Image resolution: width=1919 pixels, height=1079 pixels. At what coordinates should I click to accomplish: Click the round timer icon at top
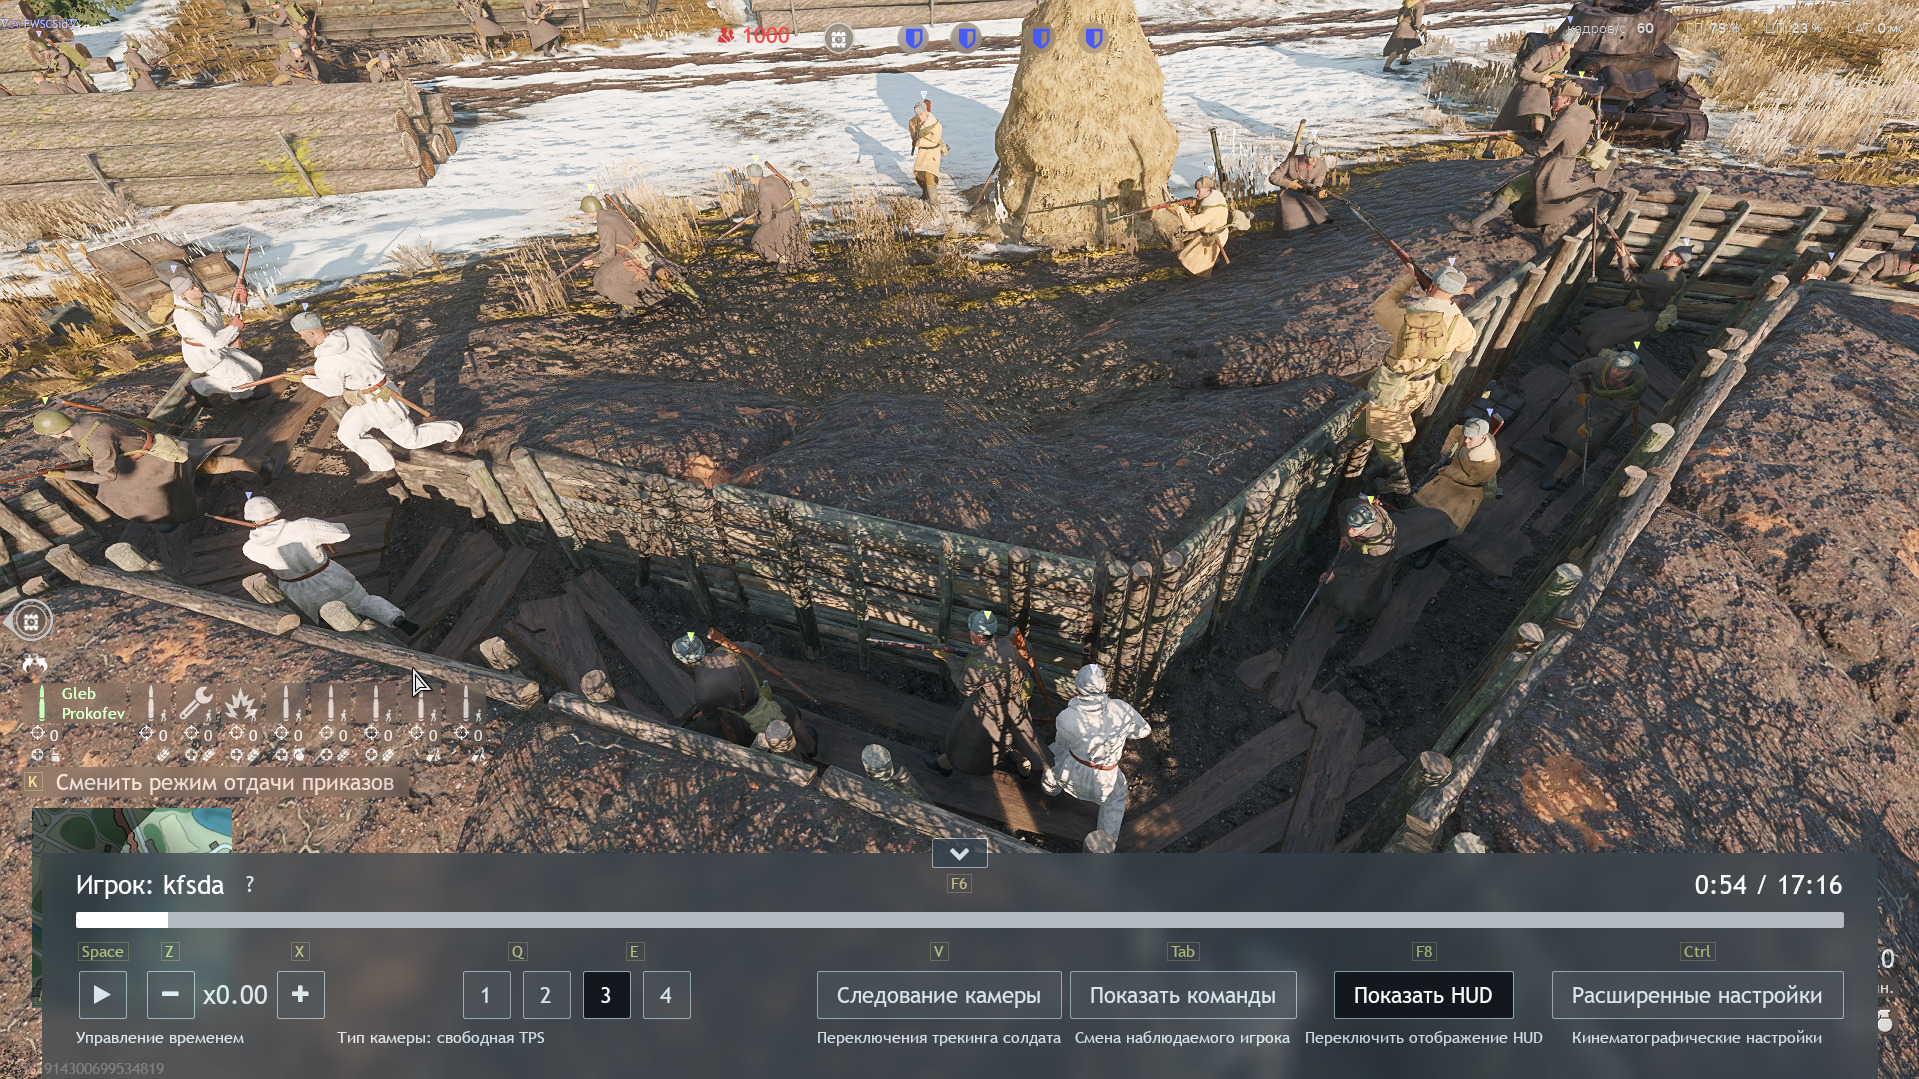pos(838,39)
